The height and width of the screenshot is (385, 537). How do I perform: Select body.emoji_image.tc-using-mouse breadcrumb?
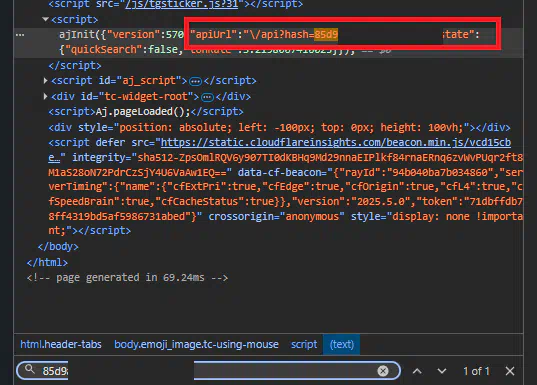pyautogui.click(x=196, y=344)
